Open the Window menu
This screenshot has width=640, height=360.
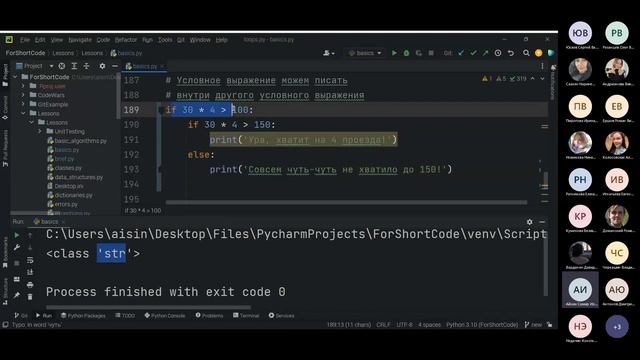pyautogui.click(x=200, y=40)
